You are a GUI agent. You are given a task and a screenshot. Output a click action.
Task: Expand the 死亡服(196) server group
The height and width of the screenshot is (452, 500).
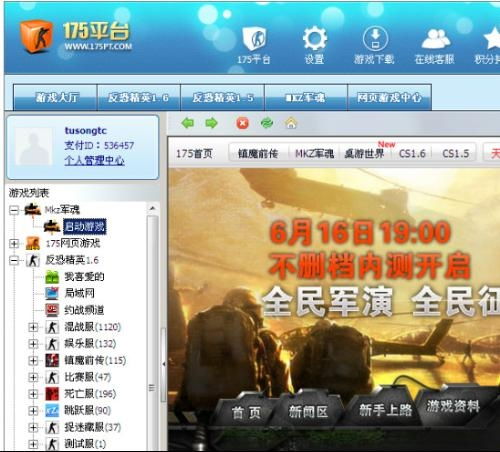(x=33, y=394)
